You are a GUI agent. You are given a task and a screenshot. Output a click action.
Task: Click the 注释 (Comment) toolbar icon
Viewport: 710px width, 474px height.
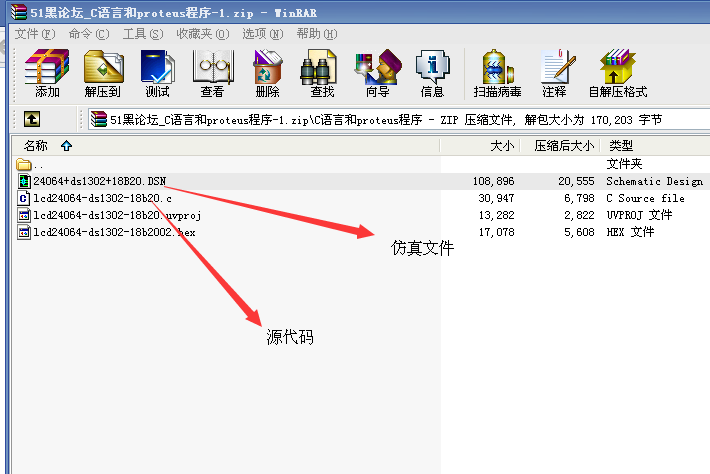[x=557, y=67]
